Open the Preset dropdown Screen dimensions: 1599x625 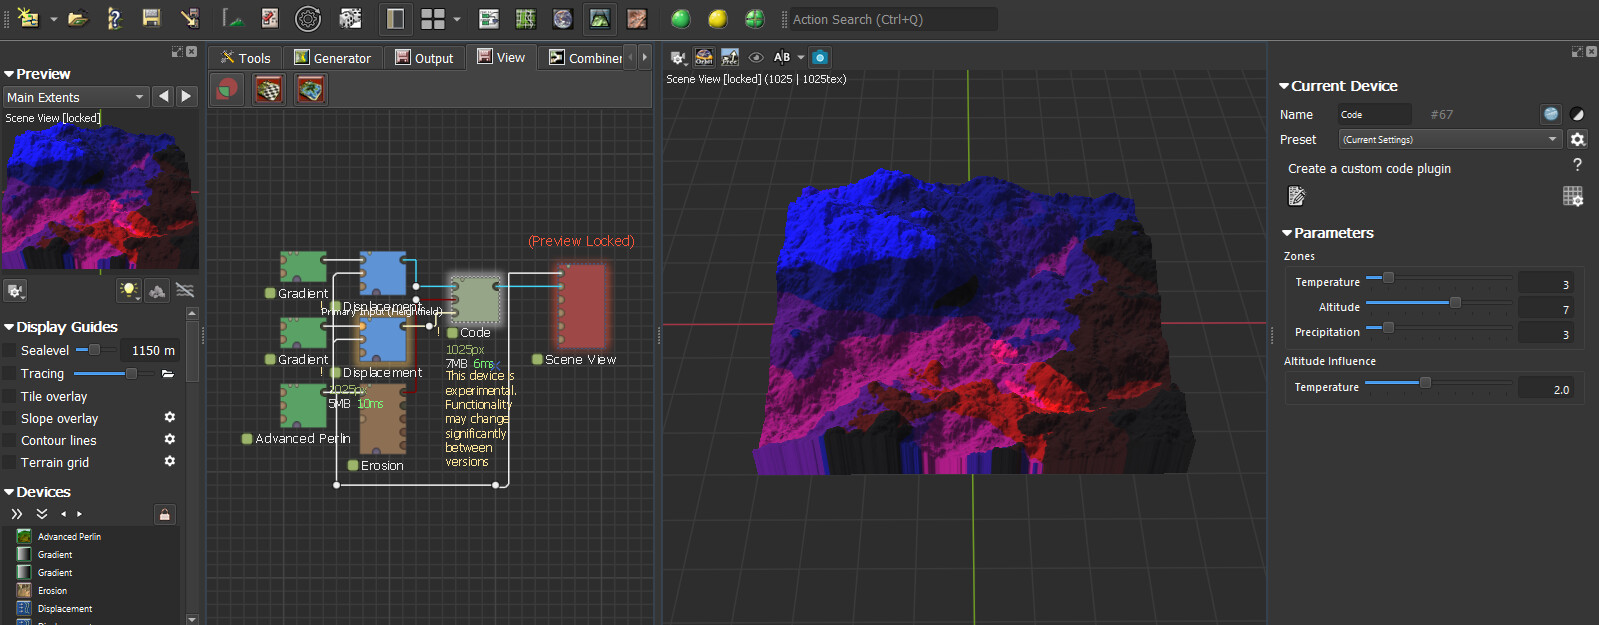pyautogui.click(x=1449, y=140)
